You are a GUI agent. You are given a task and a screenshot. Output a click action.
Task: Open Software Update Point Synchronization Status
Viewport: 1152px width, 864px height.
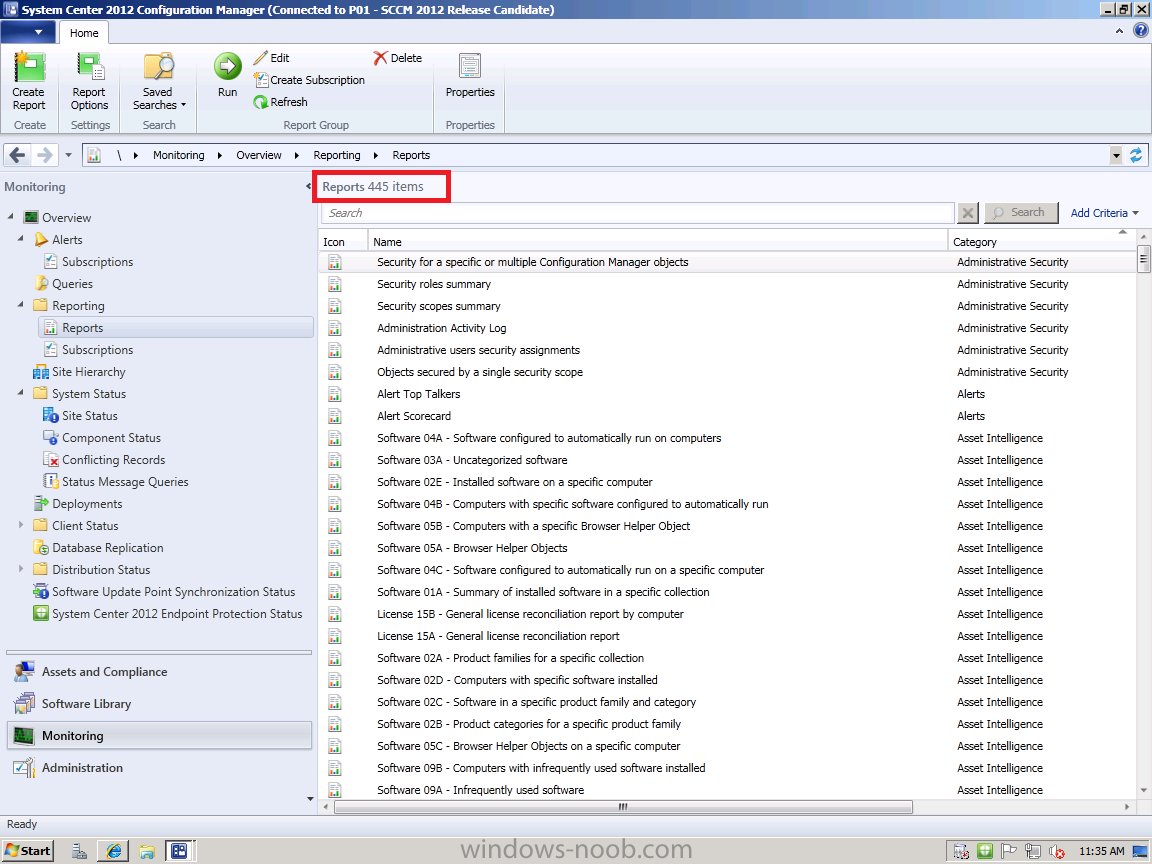173,592
